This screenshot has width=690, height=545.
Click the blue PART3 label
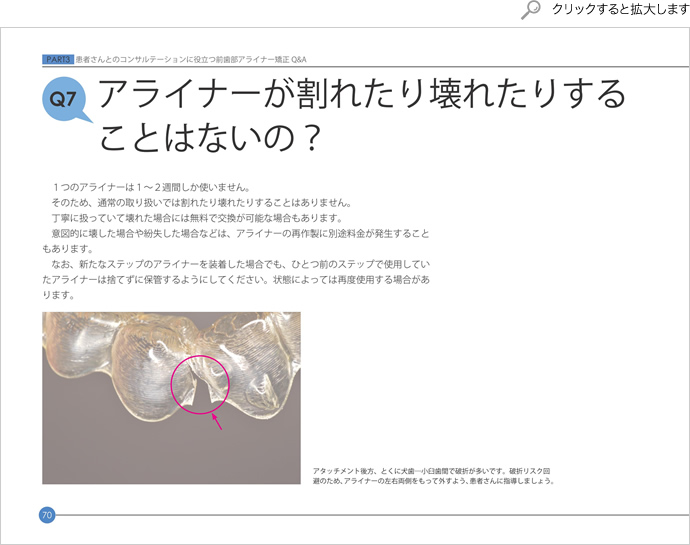(x=58, y=60)
